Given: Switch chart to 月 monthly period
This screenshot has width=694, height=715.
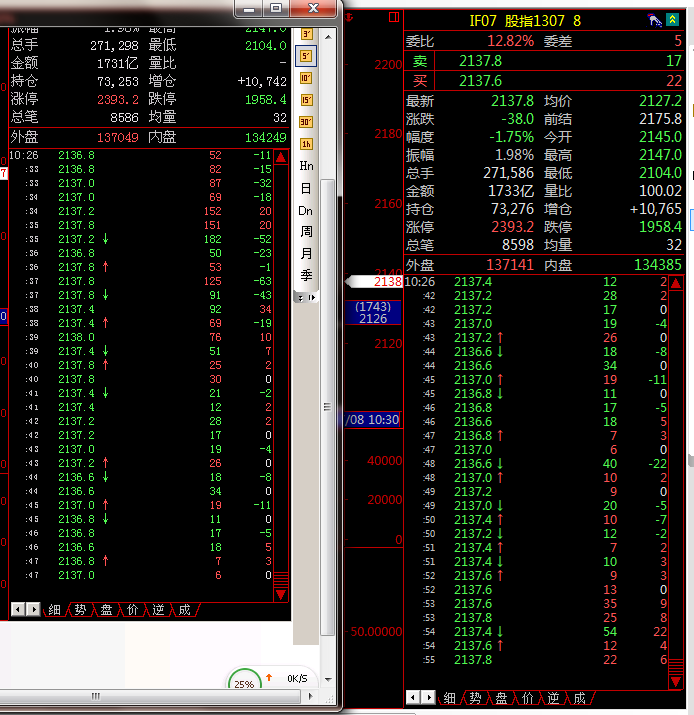Looking at the screenshot, I should tap(306, 254).
